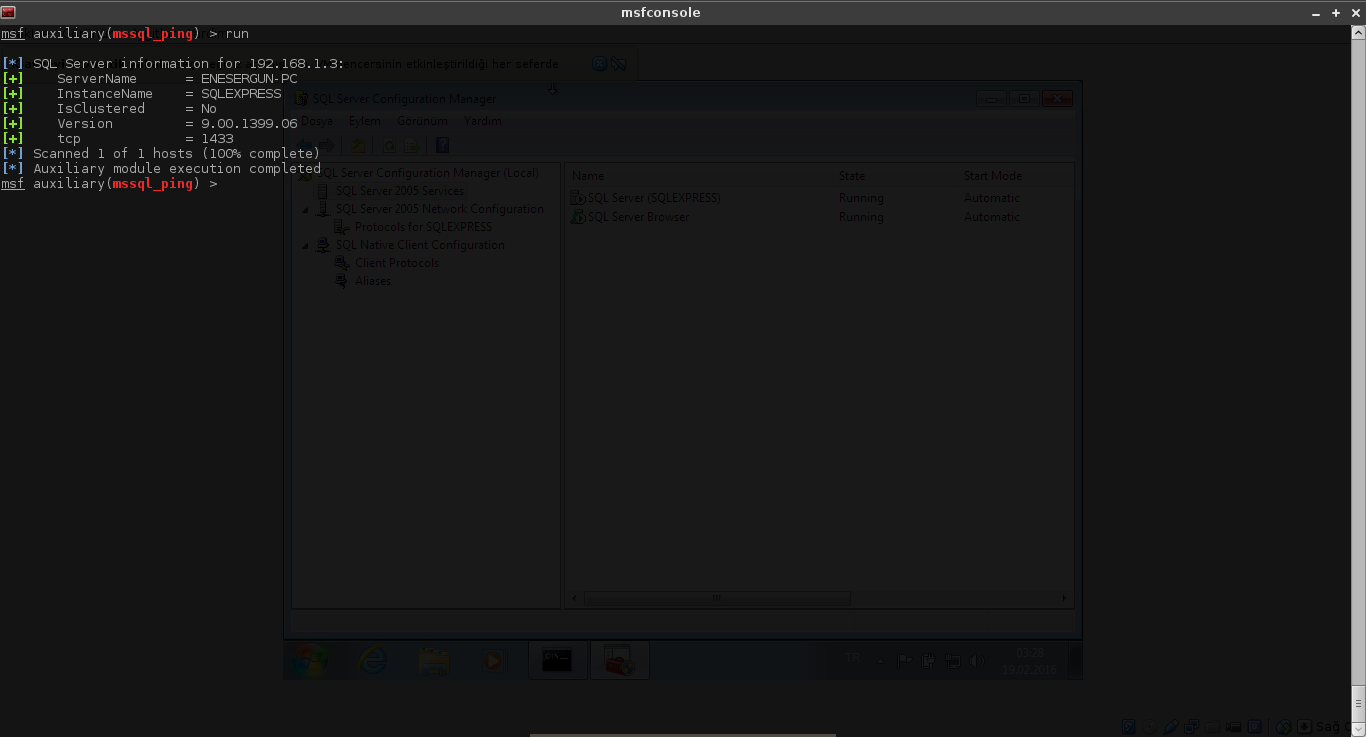
Task: Click the network icon in the system tray
Action: 951,661
